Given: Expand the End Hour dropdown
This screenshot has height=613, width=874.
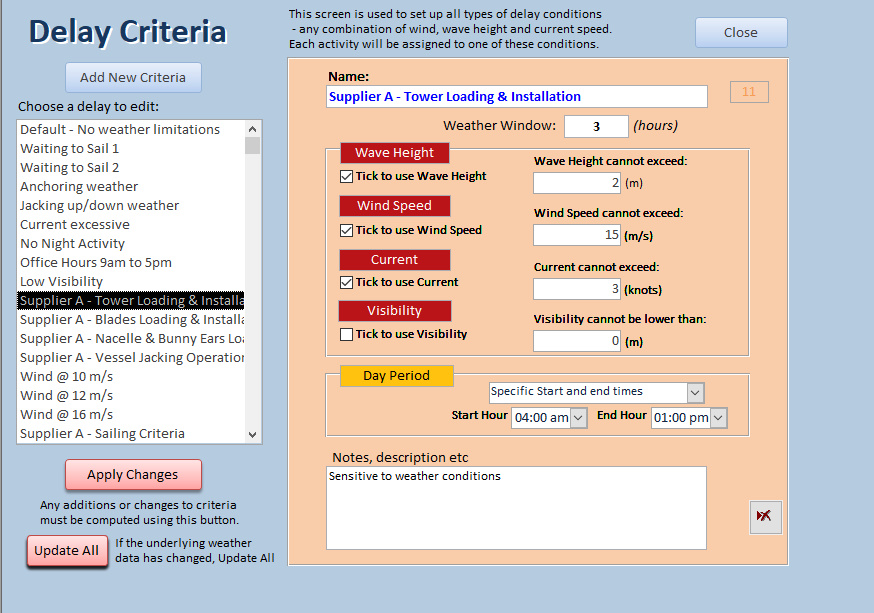Looking at the screenshot, I should 719,417.
